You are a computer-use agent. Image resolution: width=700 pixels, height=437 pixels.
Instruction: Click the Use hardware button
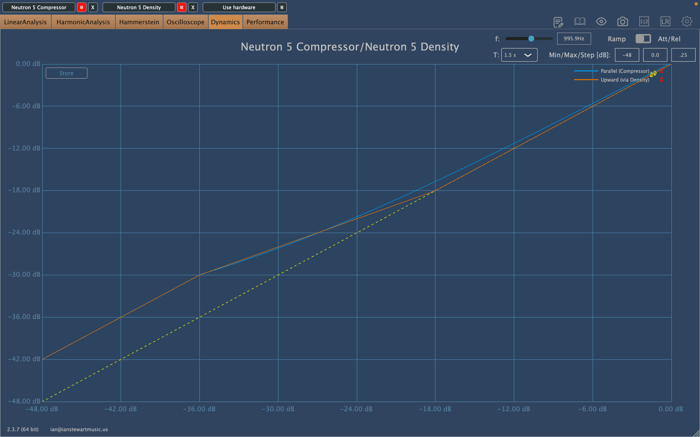click(x=239, y=7)
